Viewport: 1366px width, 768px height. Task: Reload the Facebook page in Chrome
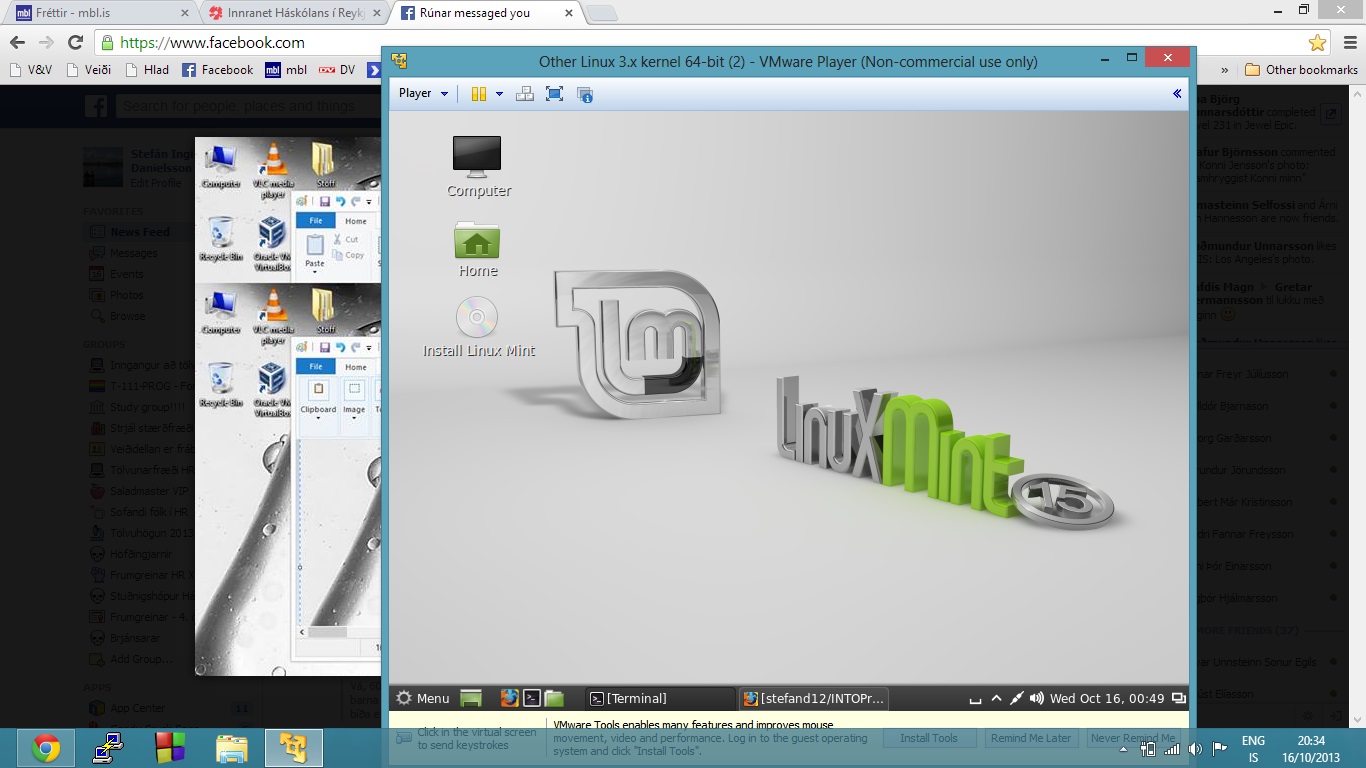pyautogui.click(x=75, y=43)
